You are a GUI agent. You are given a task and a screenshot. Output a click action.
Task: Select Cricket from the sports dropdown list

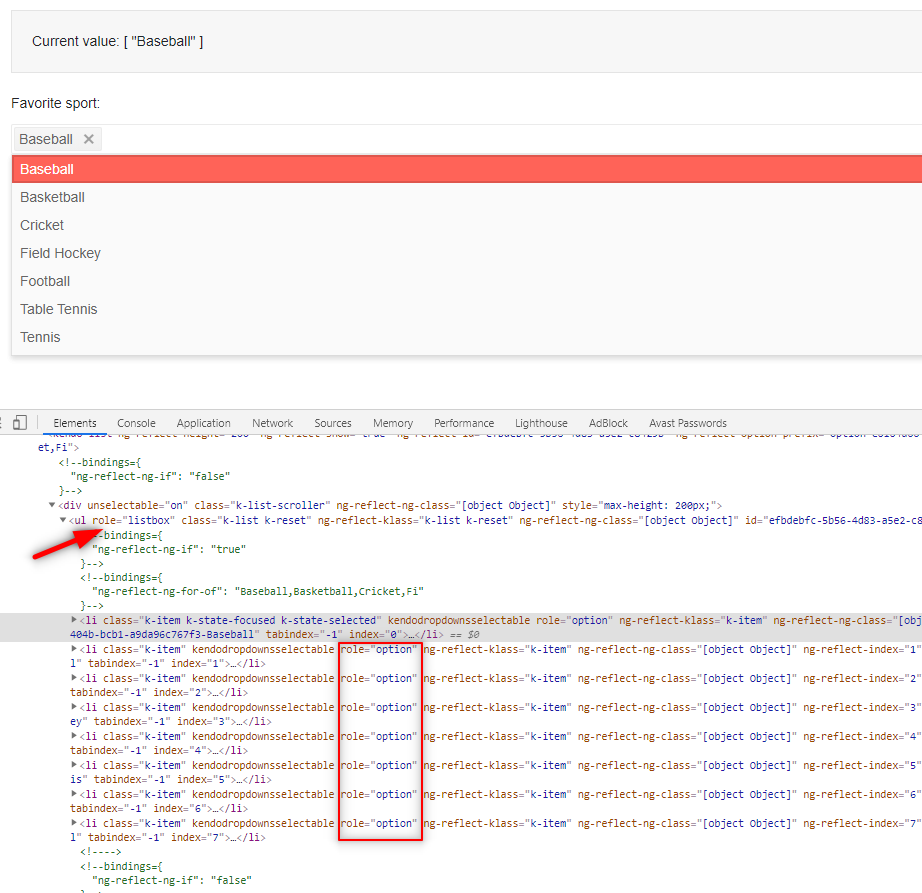coord(41,225)
